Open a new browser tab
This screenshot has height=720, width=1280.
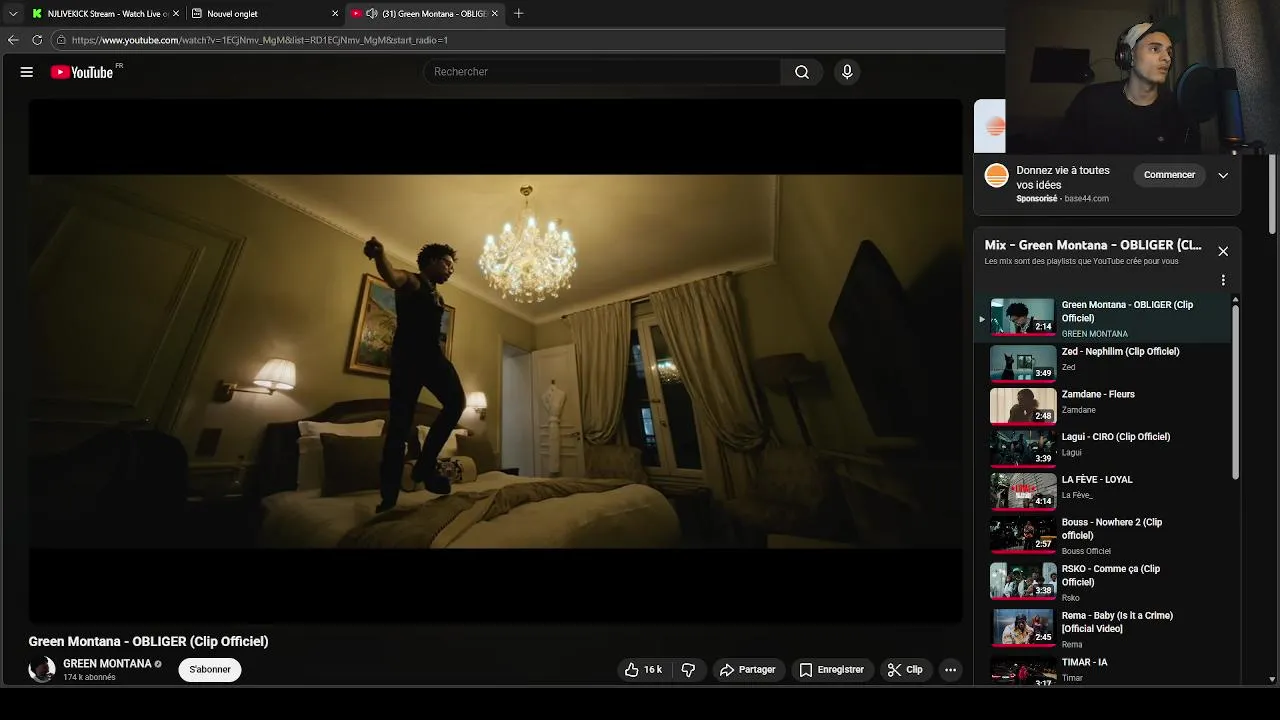(518, 14)
